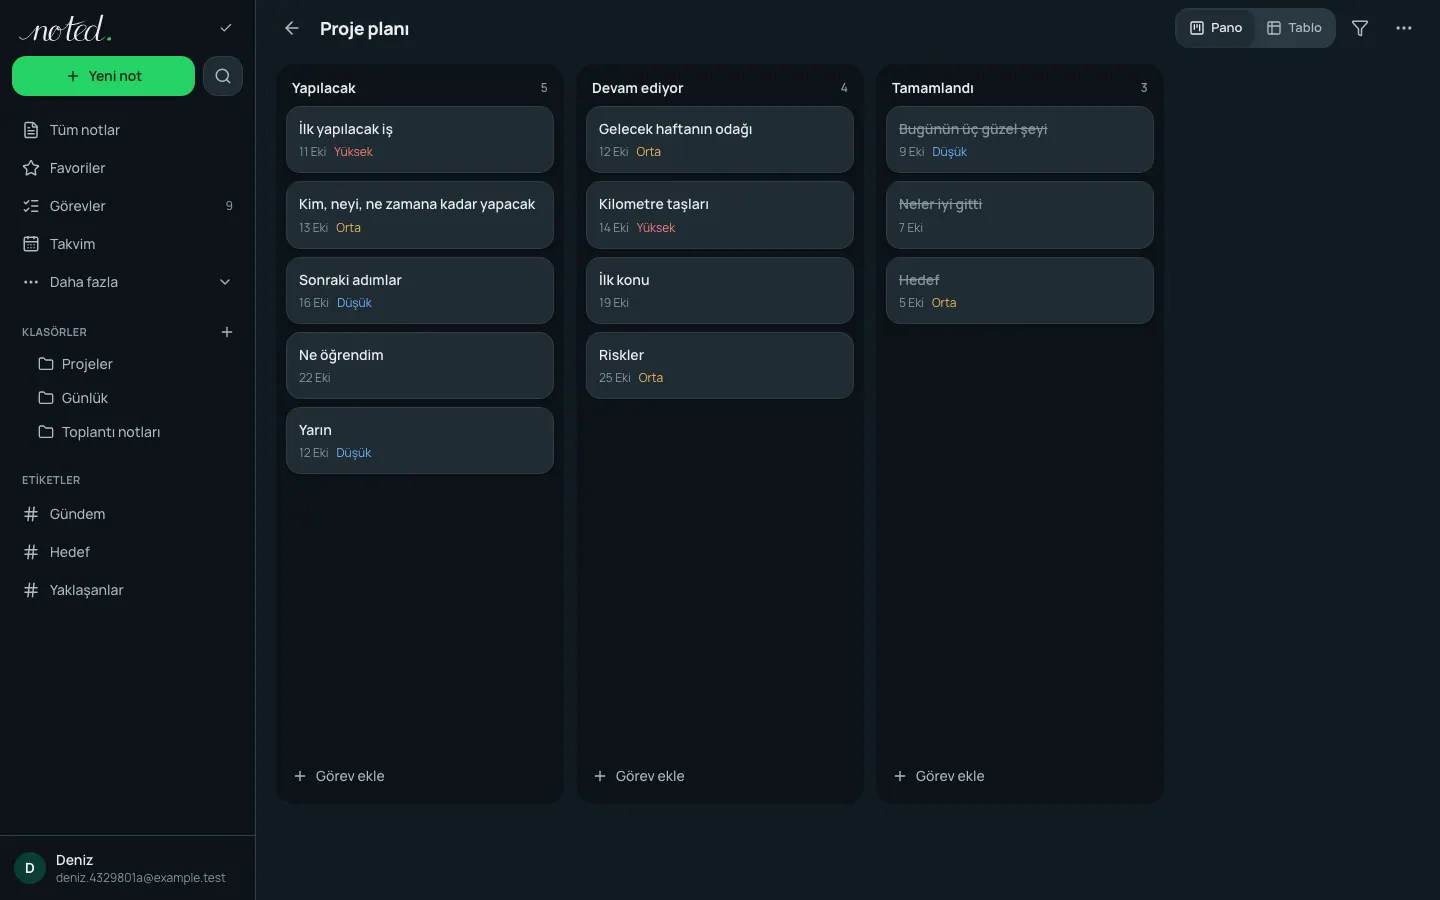Click the search magnifier icon button
The height and width of the screenshot is (900, 1440).
tap(223, 76)
